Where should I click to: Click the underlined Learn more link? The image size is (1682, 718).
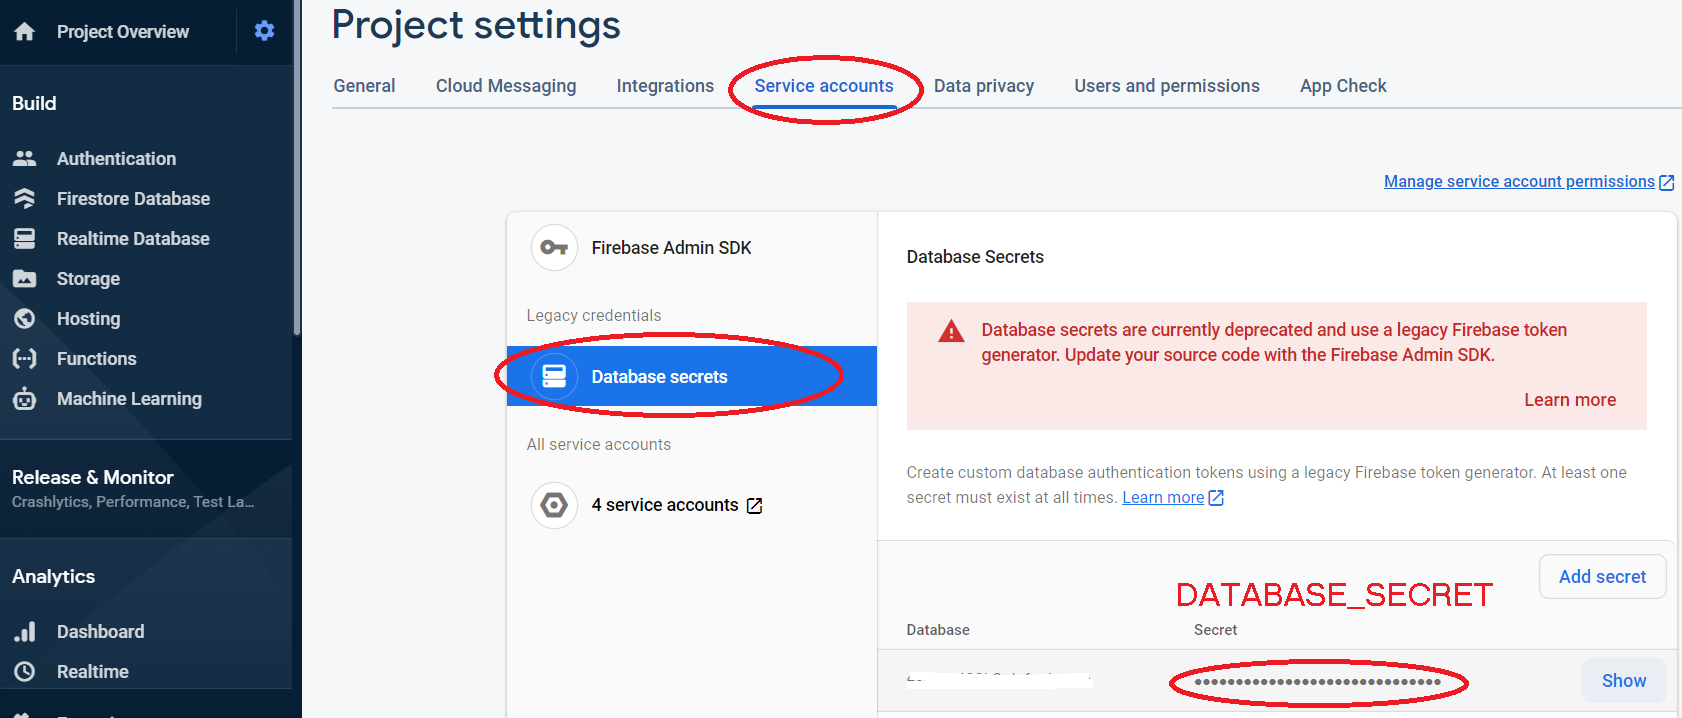pyautogui.click(x=1163, y=498)
